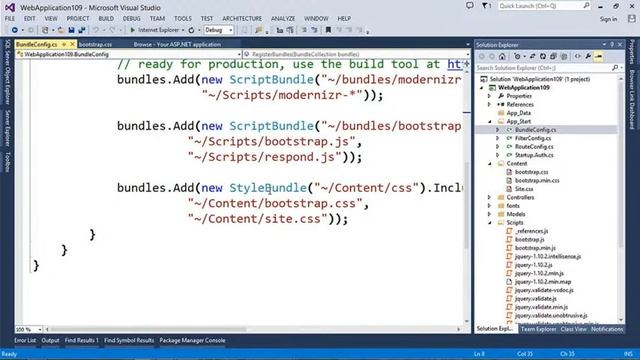Viewport: 640px width, 360px height.
Task: Open the Team Explorer tab
Action: click(x=538, y=329)
